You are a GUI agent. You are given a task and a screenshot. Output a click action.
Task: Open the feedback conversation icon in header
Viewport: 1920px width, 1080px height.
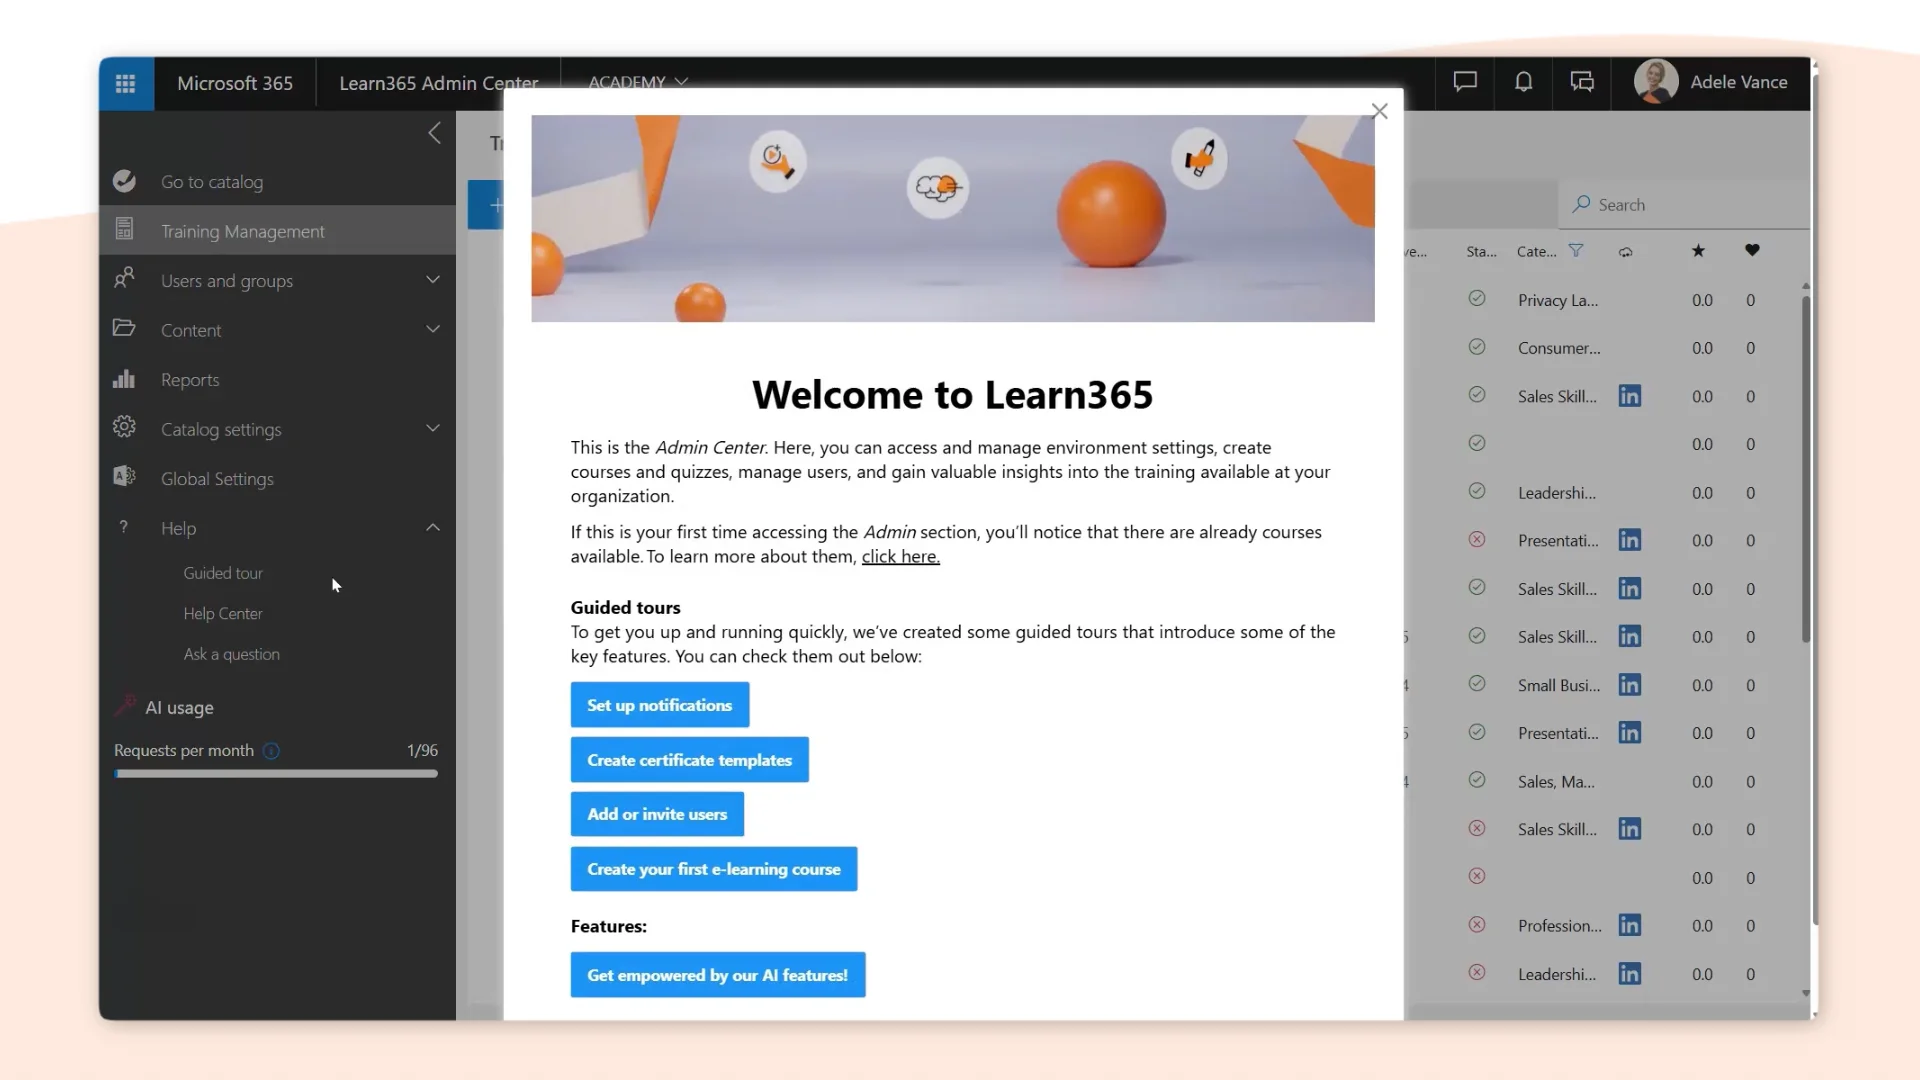[x=1582, y=82]
